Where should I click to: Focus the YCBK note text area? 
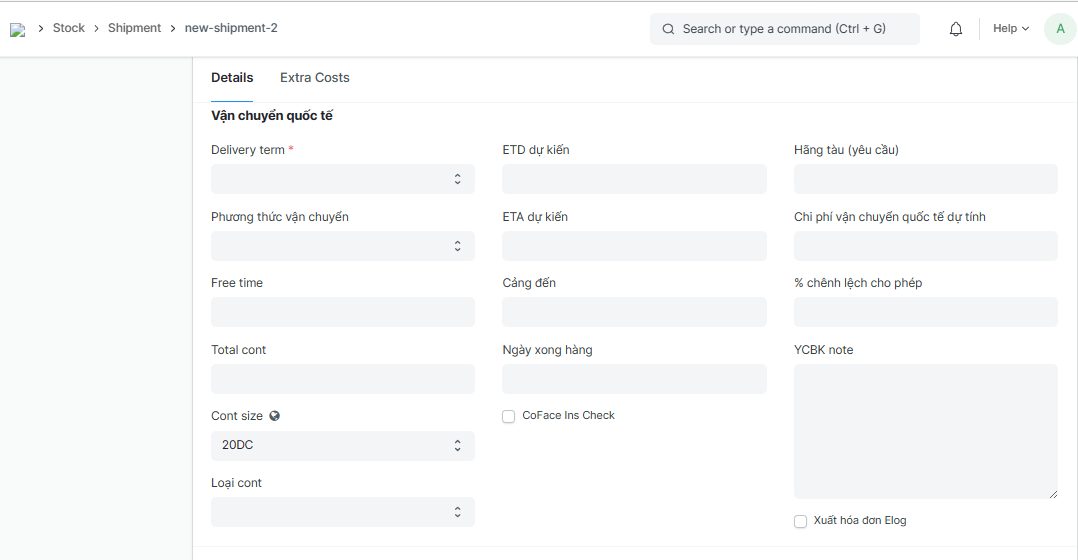tap(925, 431)
